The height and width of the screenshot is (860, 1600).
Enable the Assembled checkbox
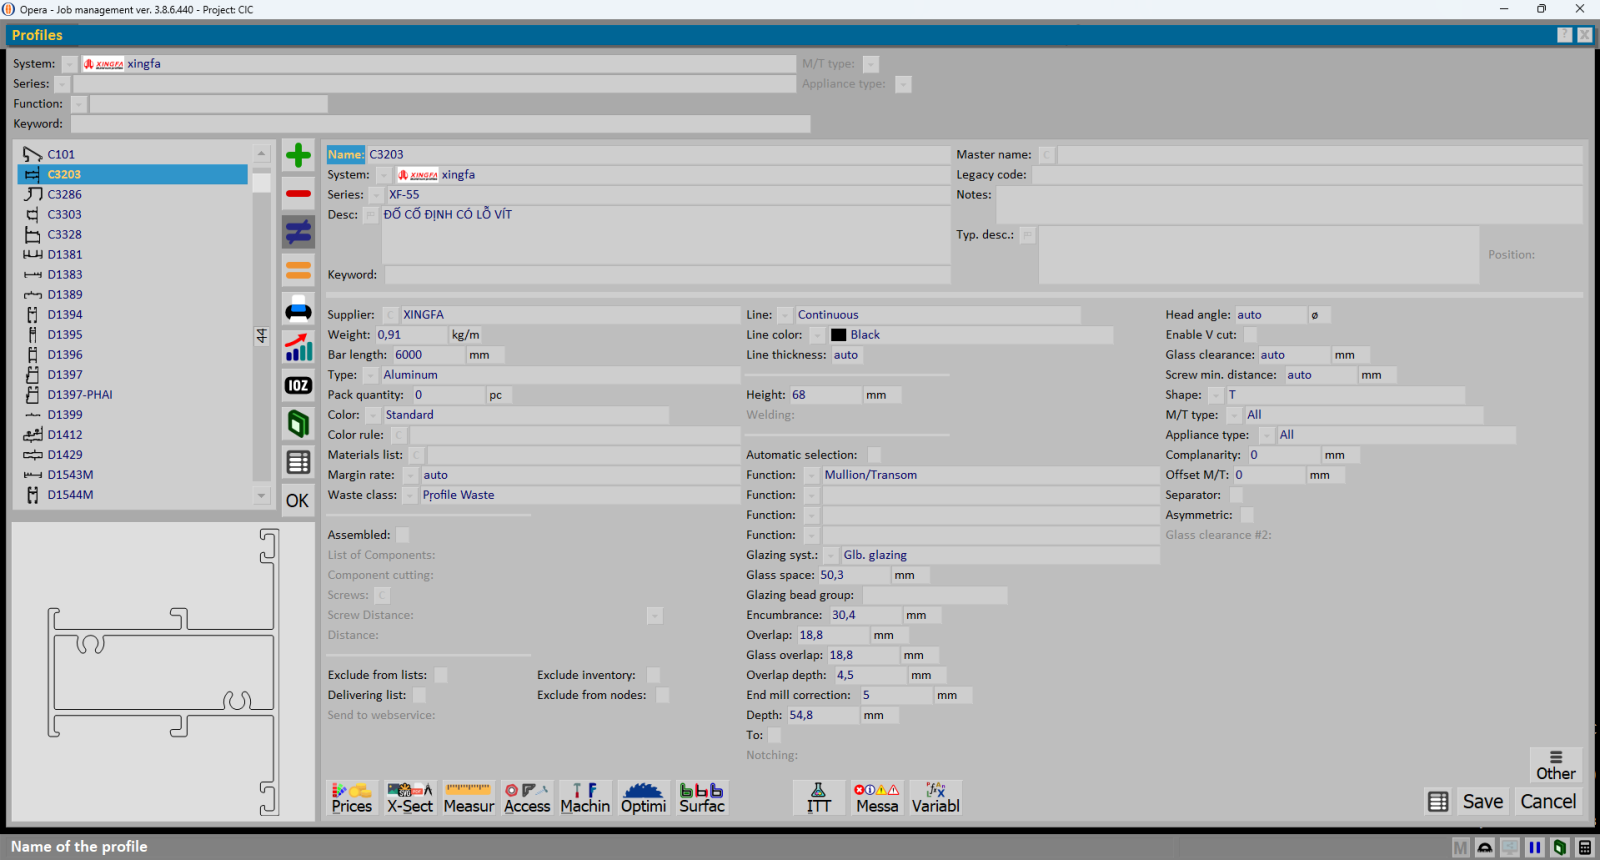tap(402, 535)
